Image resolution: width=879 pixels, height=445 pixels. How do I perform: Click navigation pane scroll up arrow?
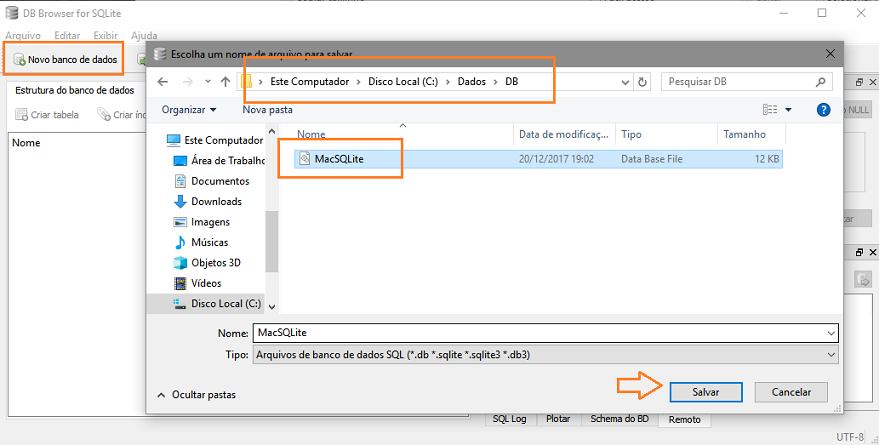pyautogui.click(x=272, y=132)
